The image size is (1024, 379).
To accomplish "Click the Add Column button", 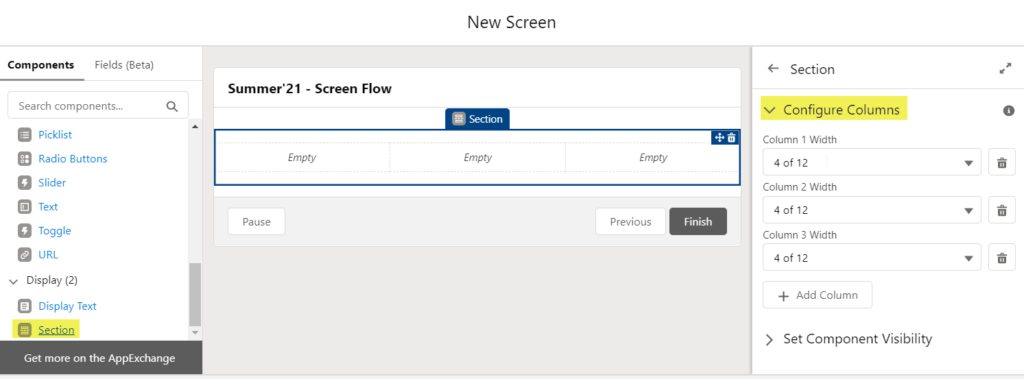I will [x=818, y=295].
